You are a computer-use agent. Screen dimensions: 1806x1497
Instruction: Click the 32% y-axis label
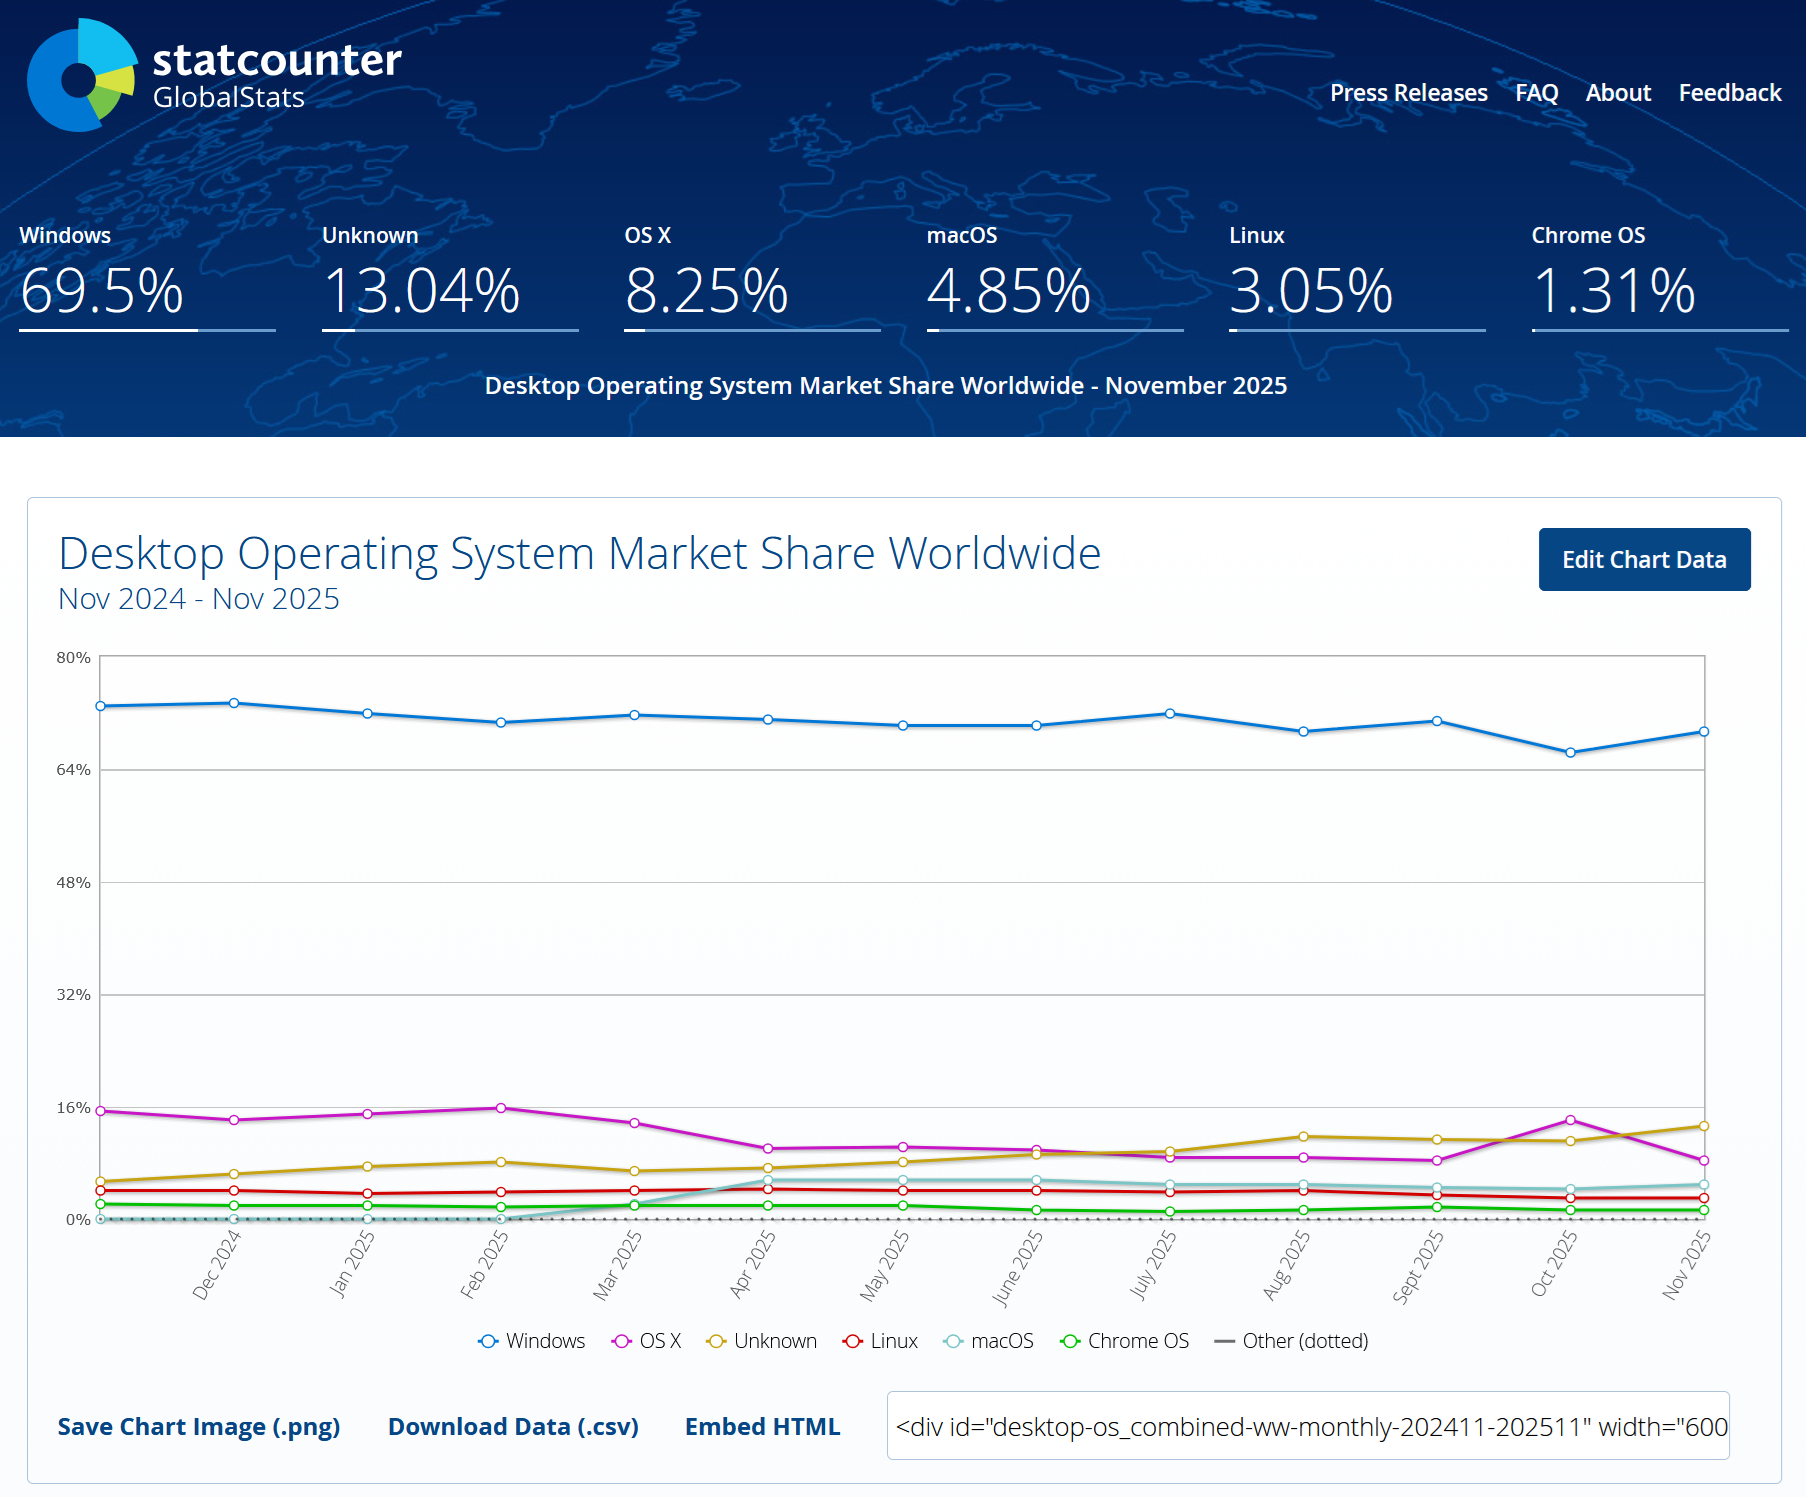point(73,994)
